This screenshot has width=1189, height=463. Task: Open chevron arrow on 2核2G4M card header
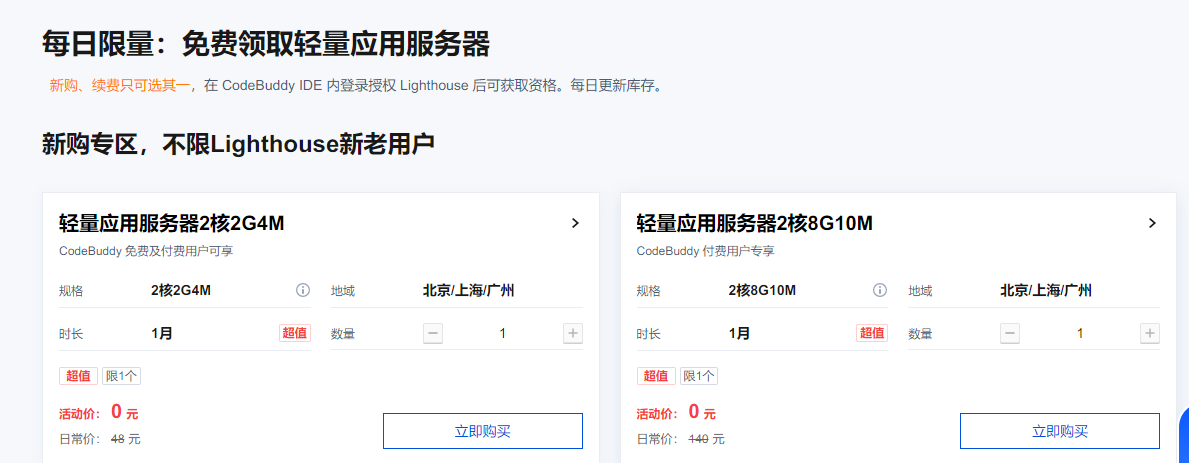(575, 223)
